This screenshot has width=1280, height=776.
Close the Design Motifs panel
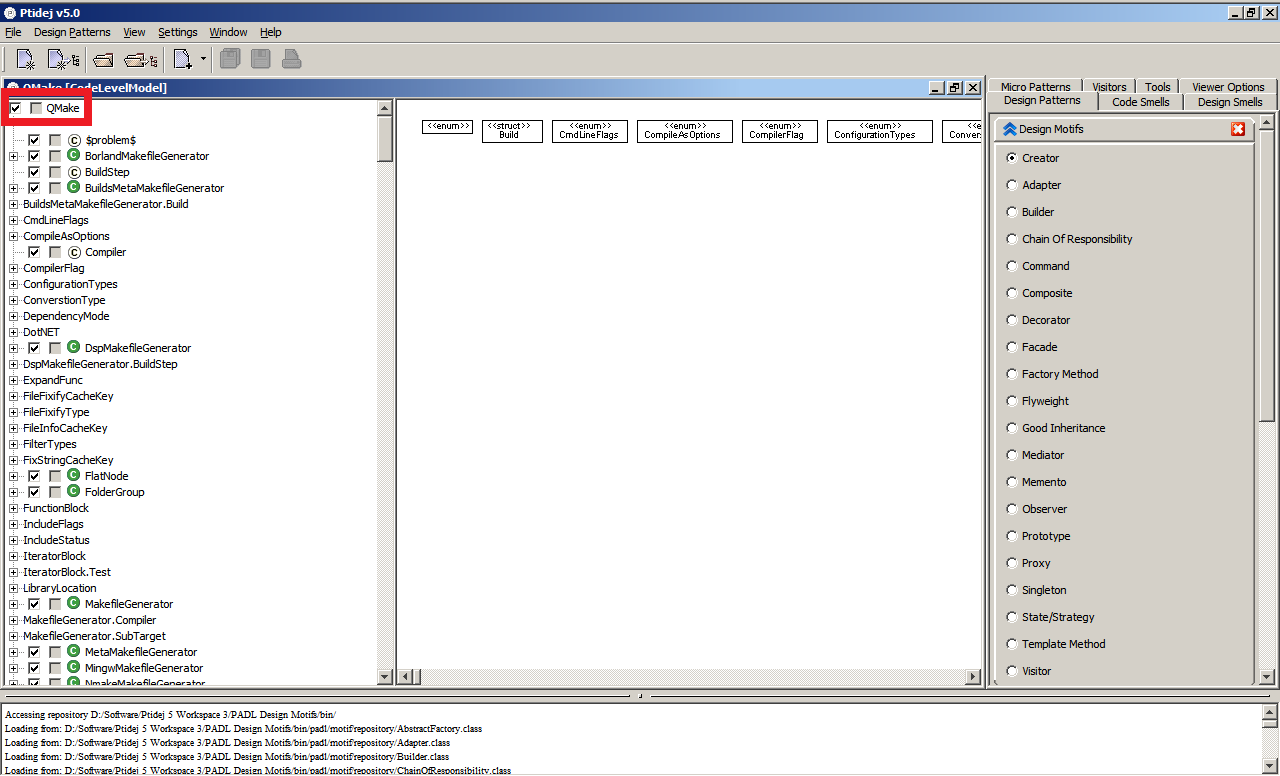coord(1238,128)
